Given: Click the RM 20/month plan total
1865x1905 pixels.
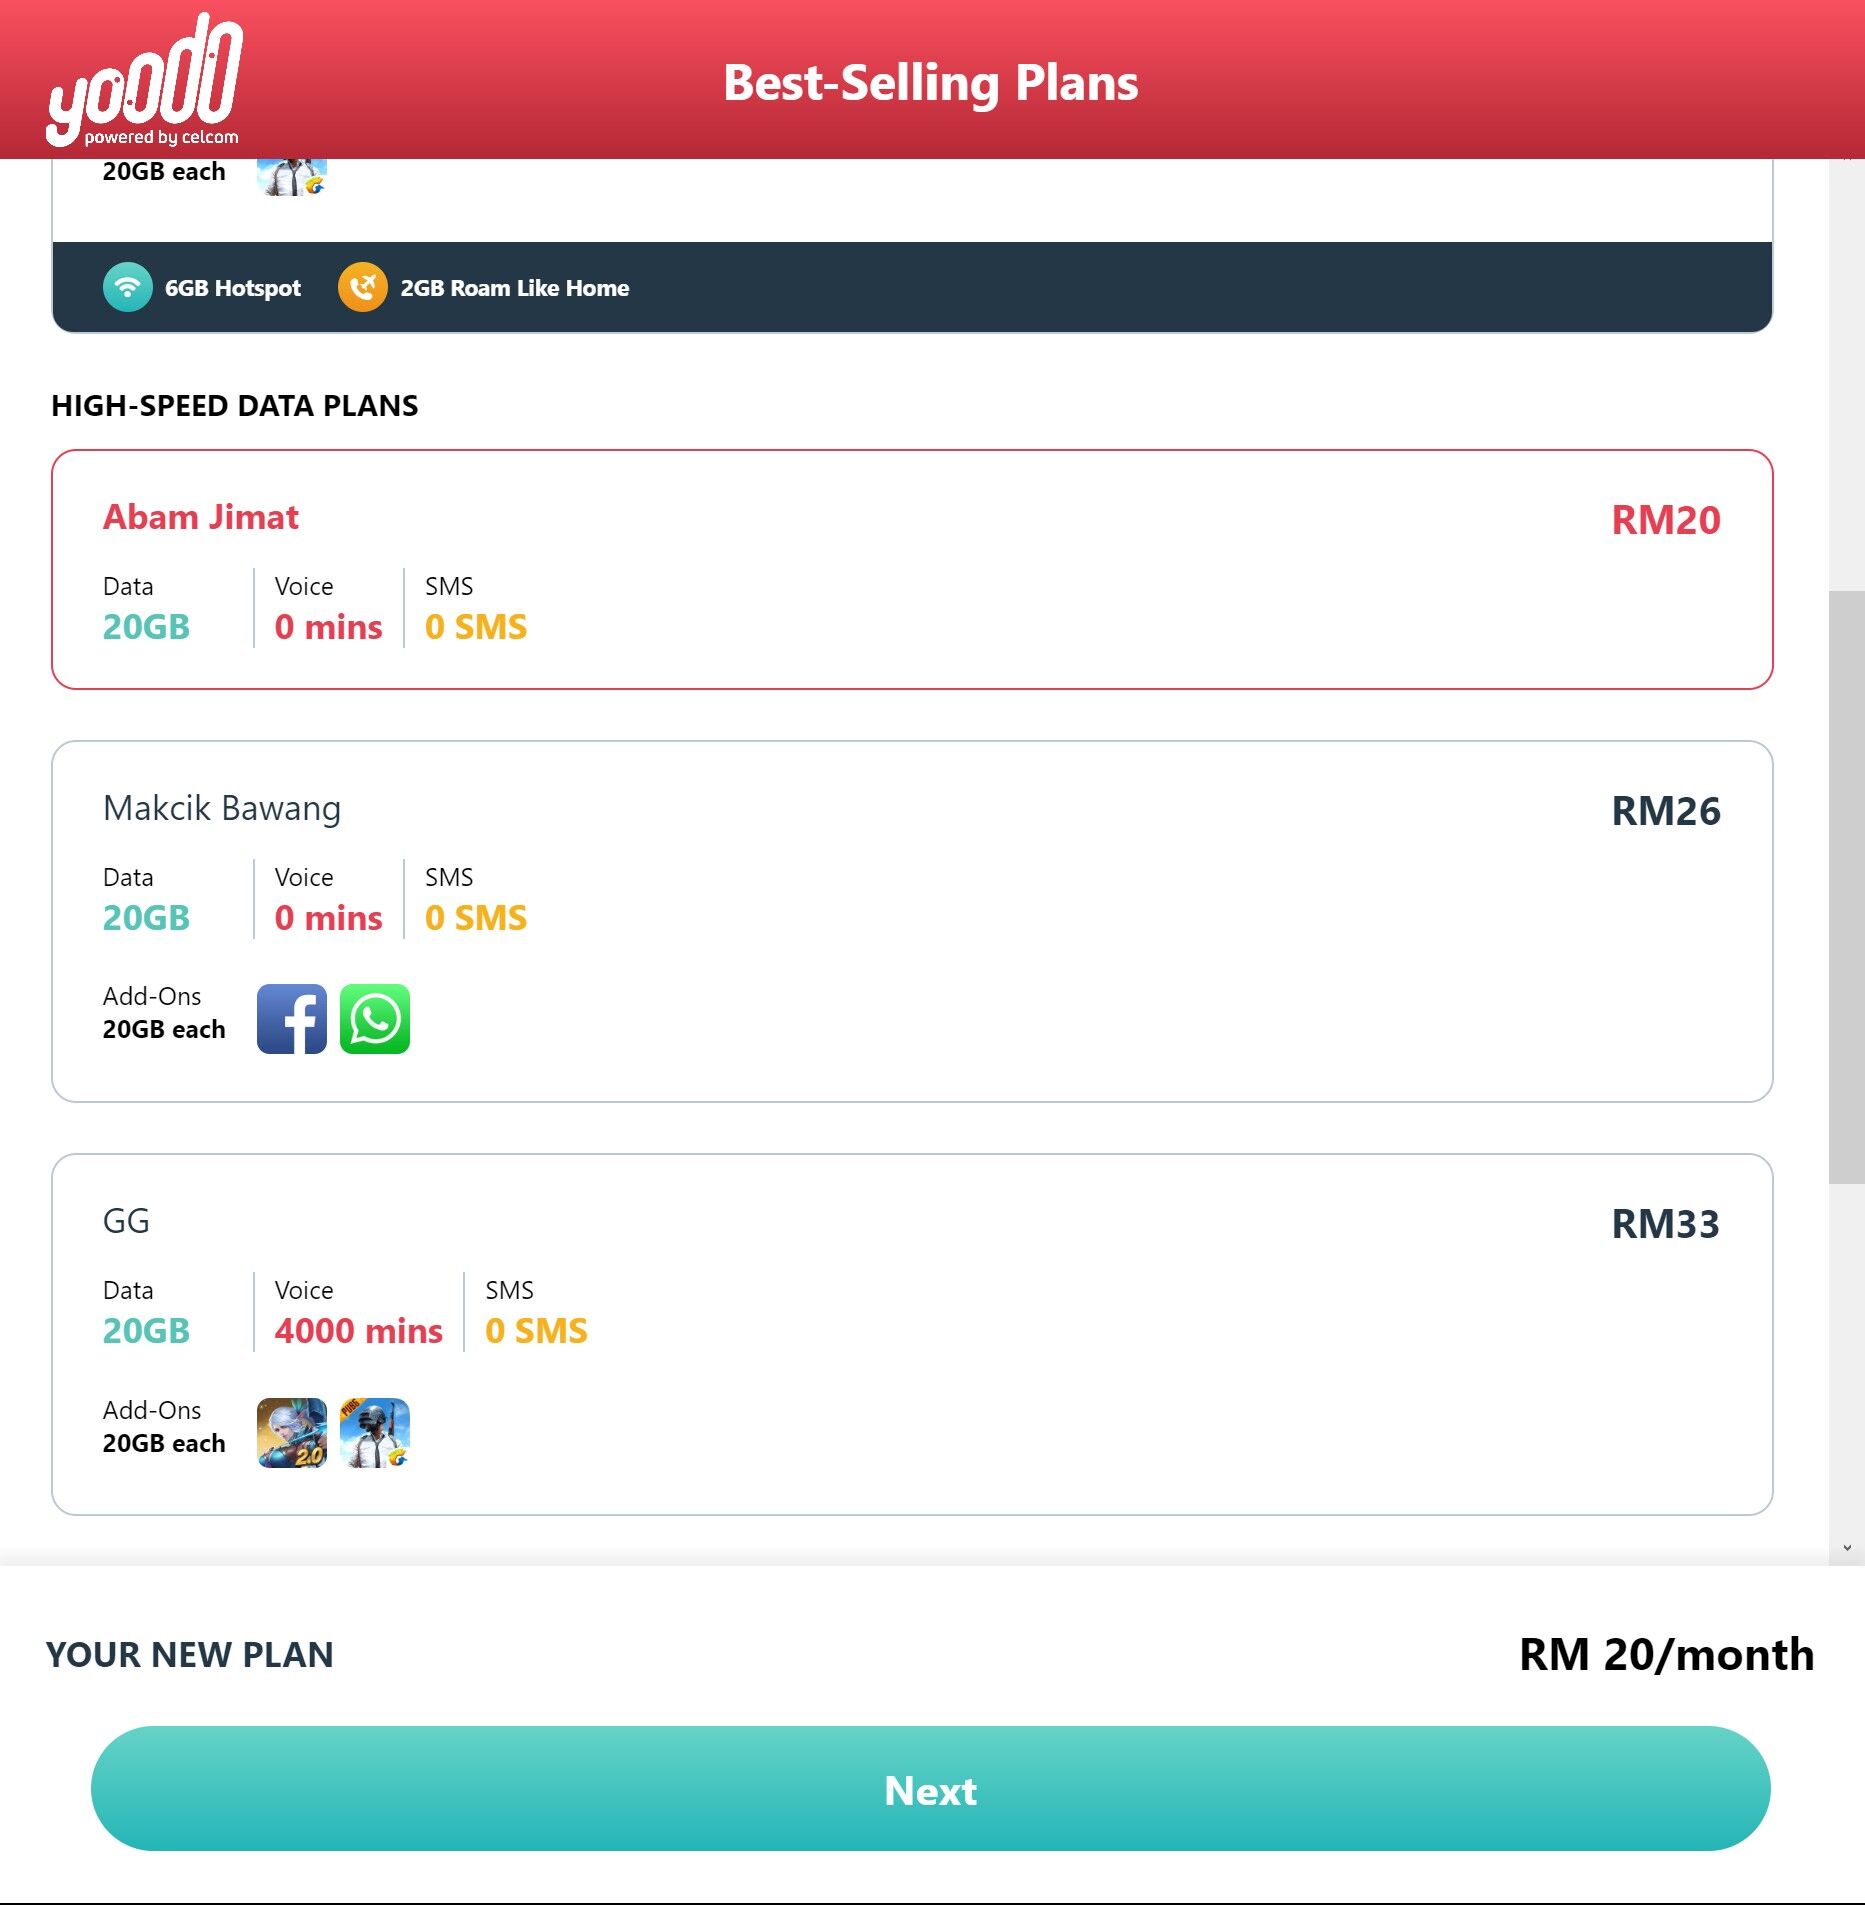Looking at the screenshot, I should pos(1667,1654).
